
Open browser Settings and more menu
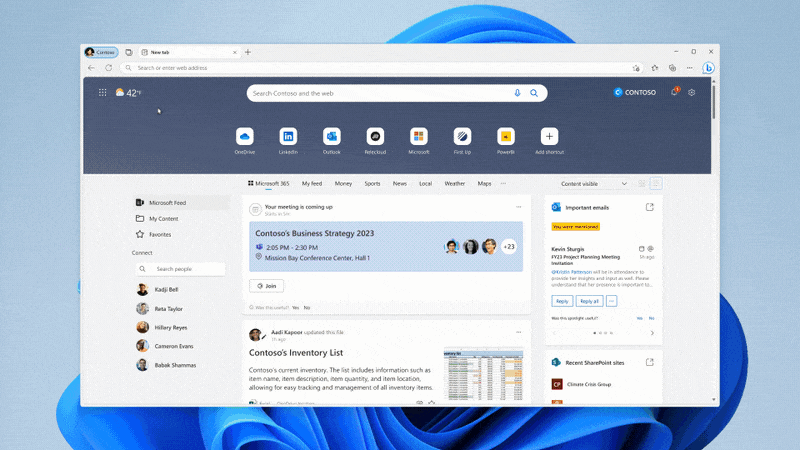[689, 68]
